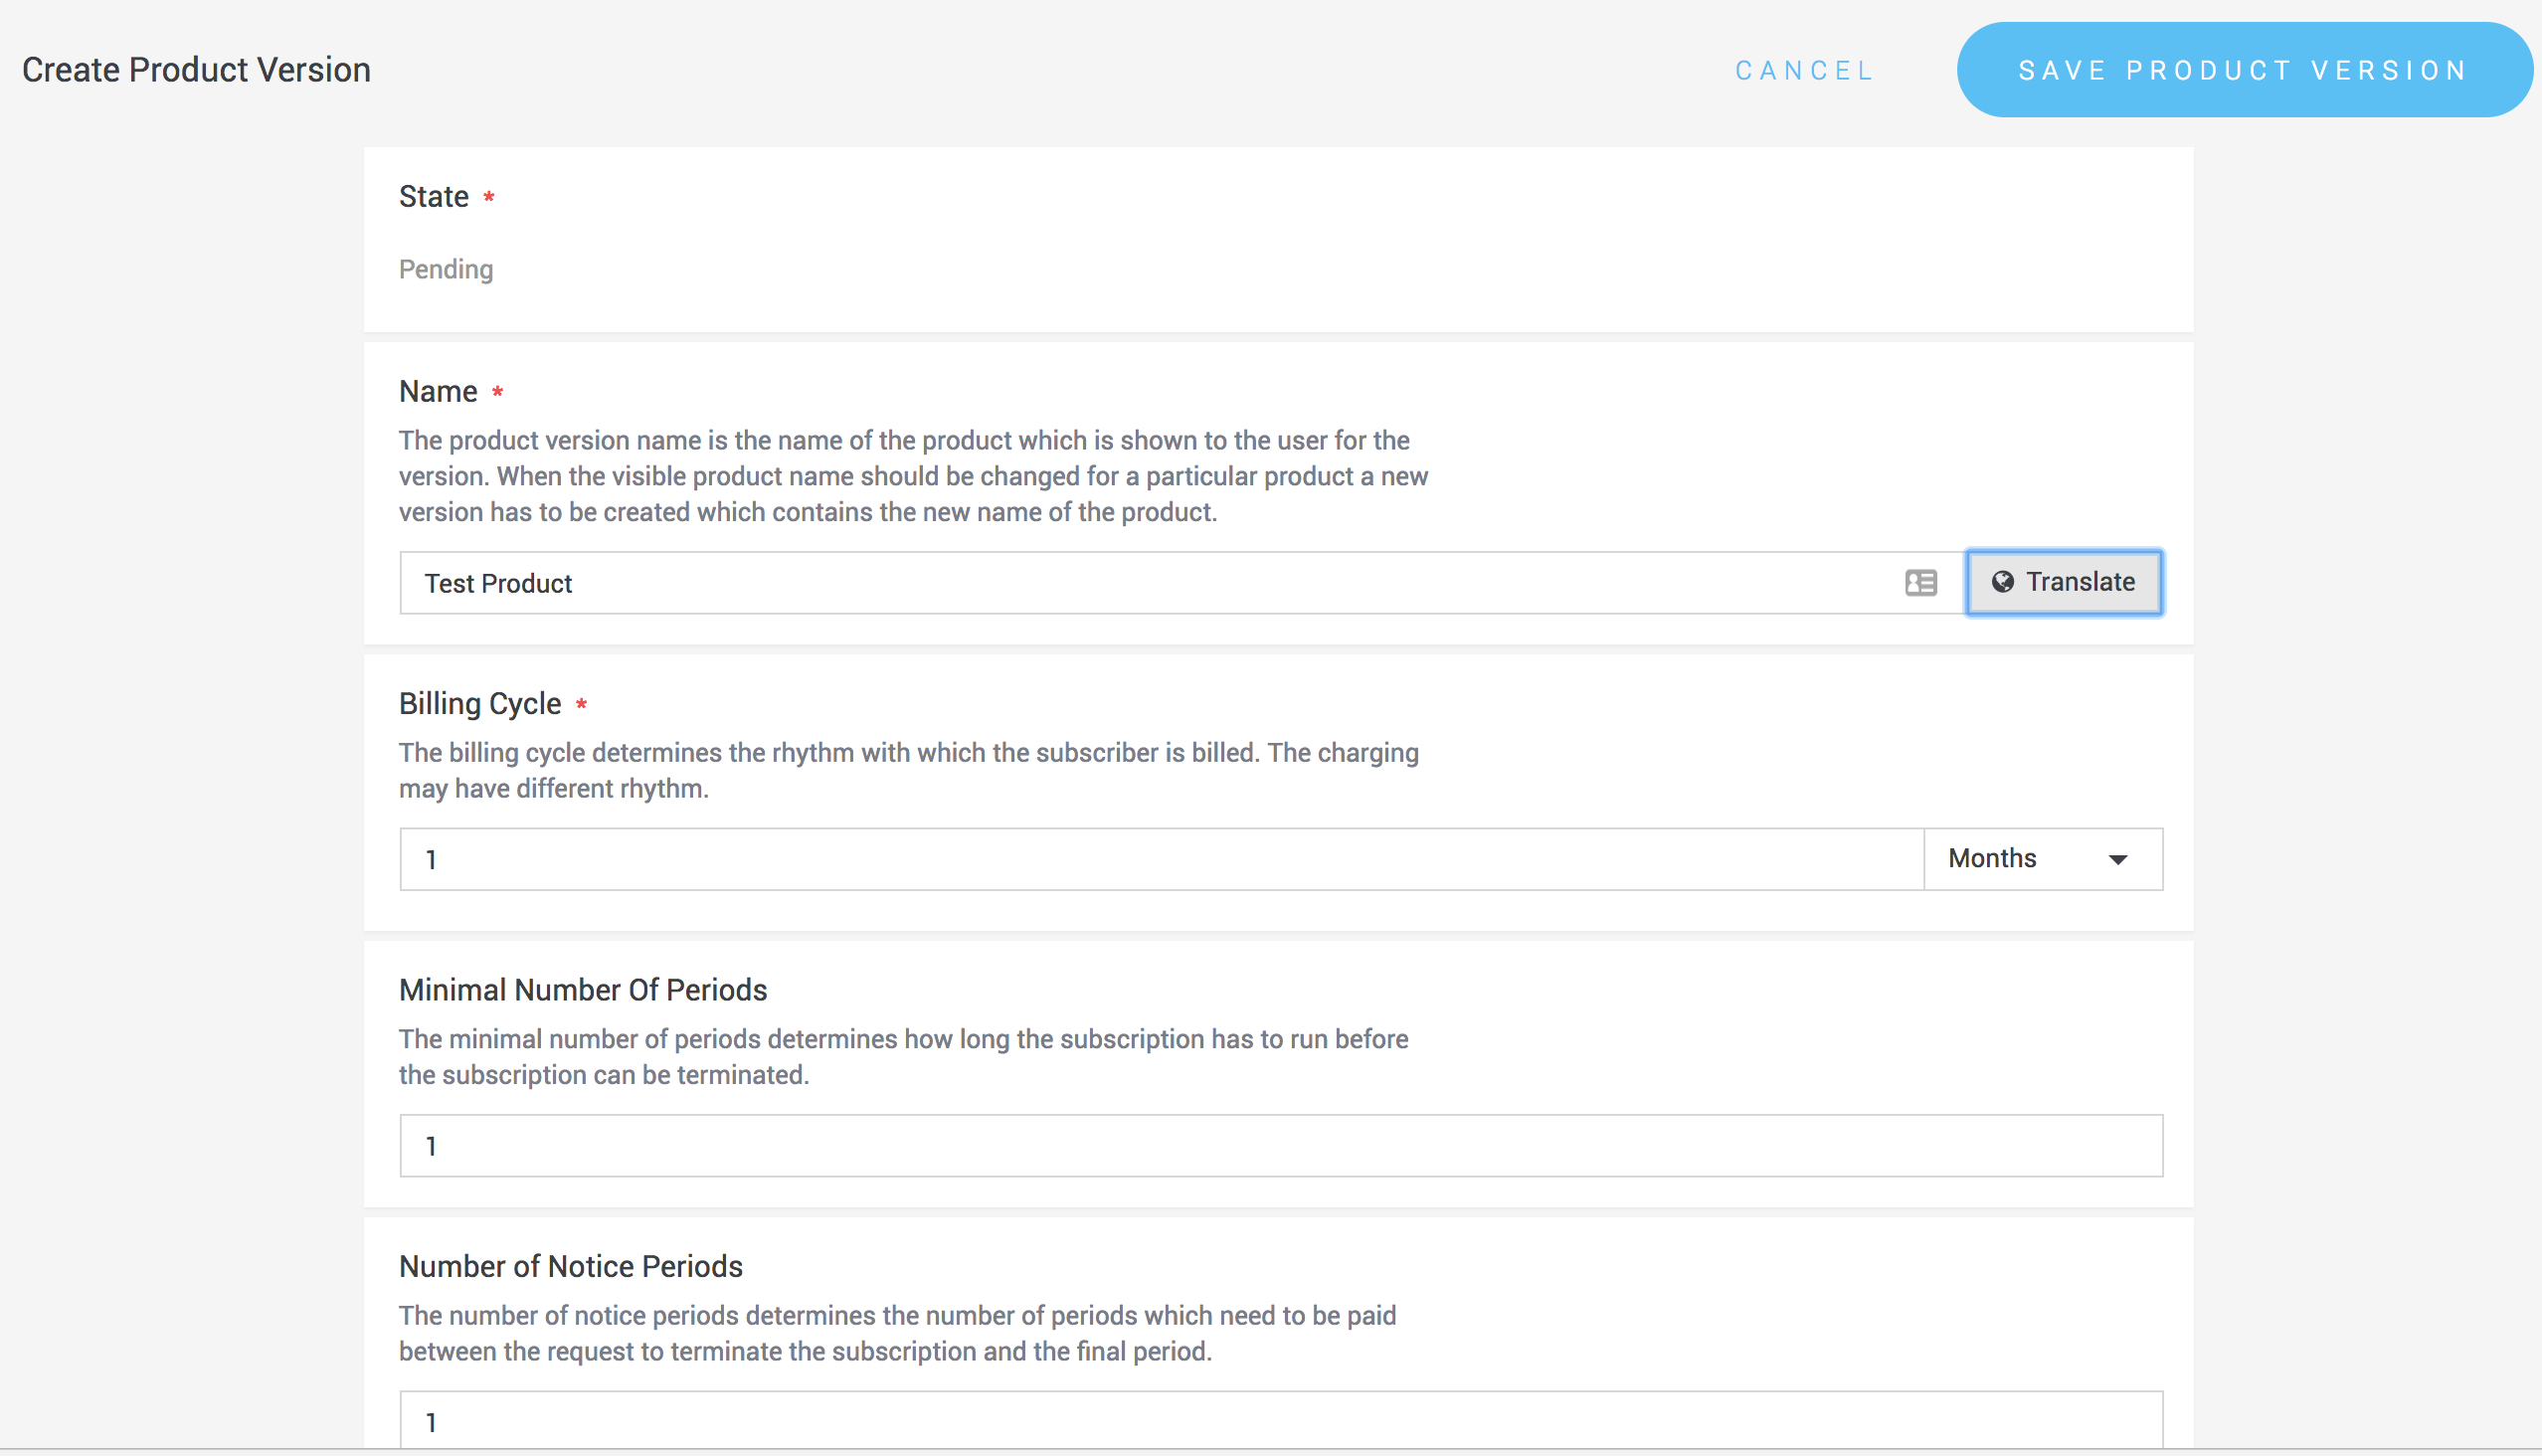Viewport: 2542px width, 1456px height.
Task: Click the State field label
Action: tap(434, 197)
